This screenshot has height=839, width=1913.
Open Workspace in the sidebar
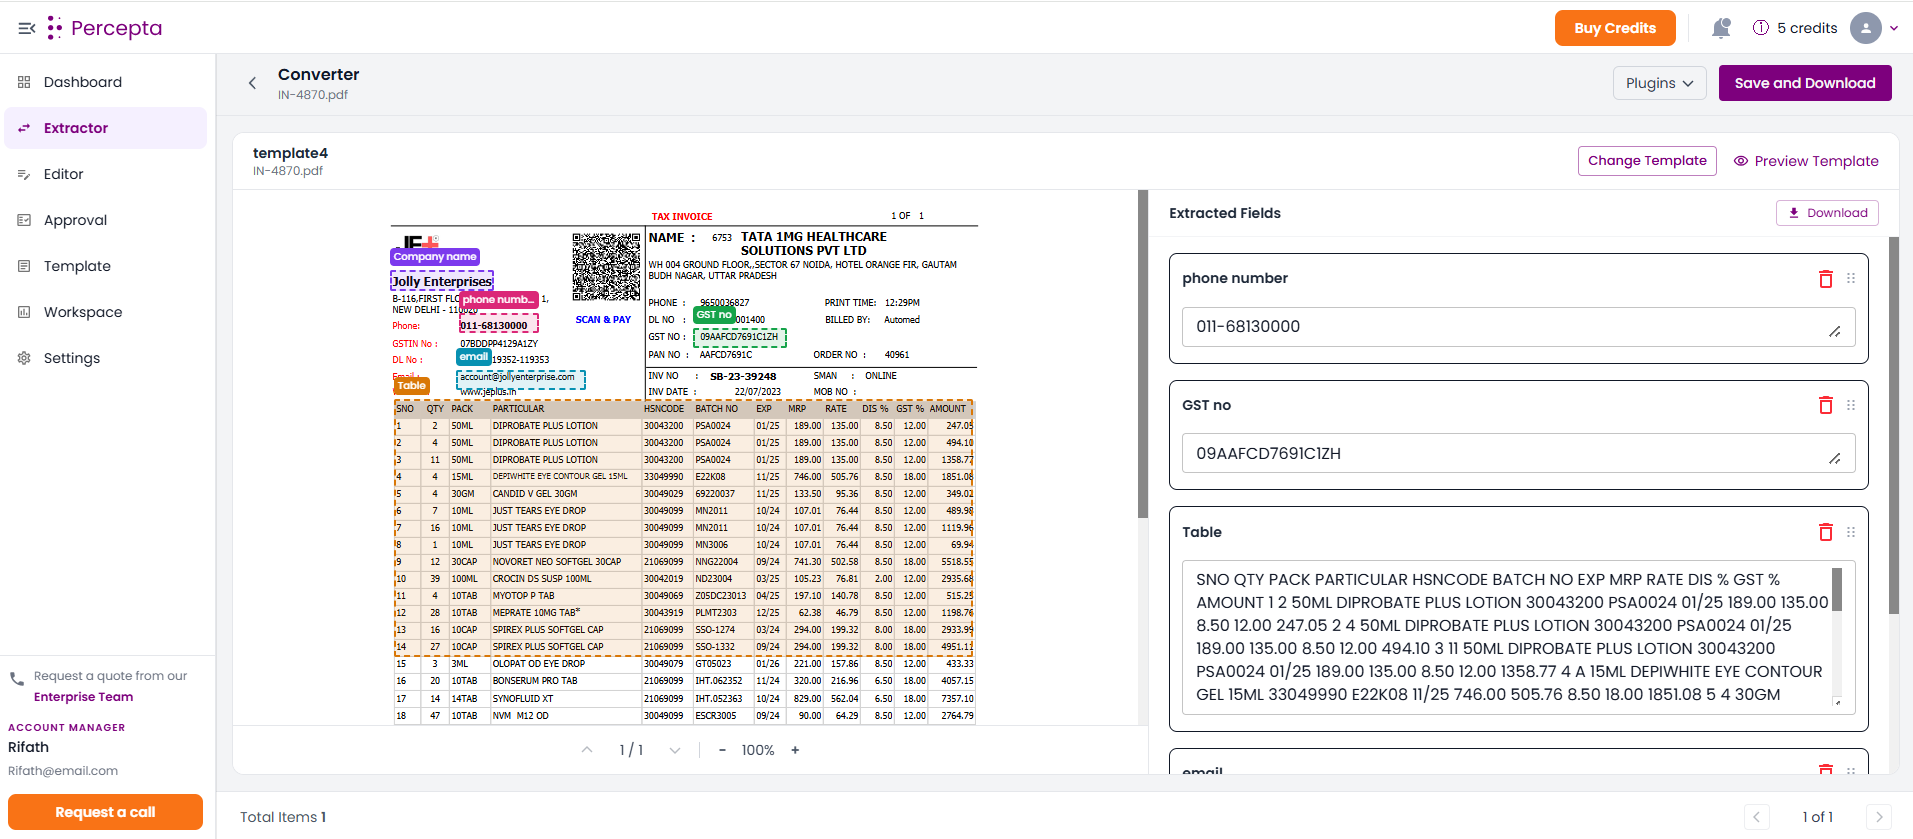coord(105,312)
